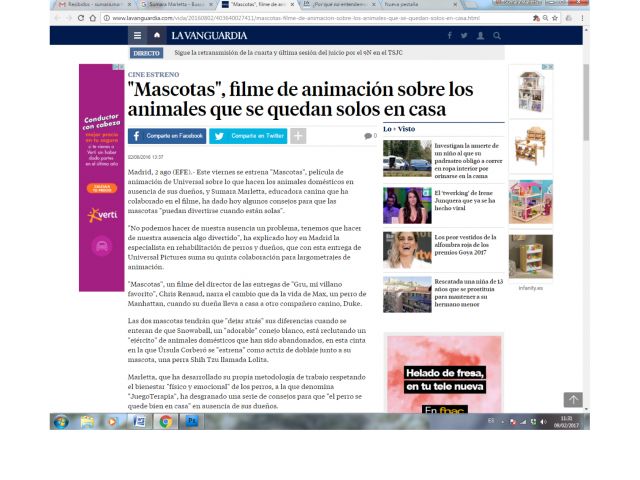Go to La Vanguardia home via house icon
Screen dimensions: 640x480
point(157,36)
